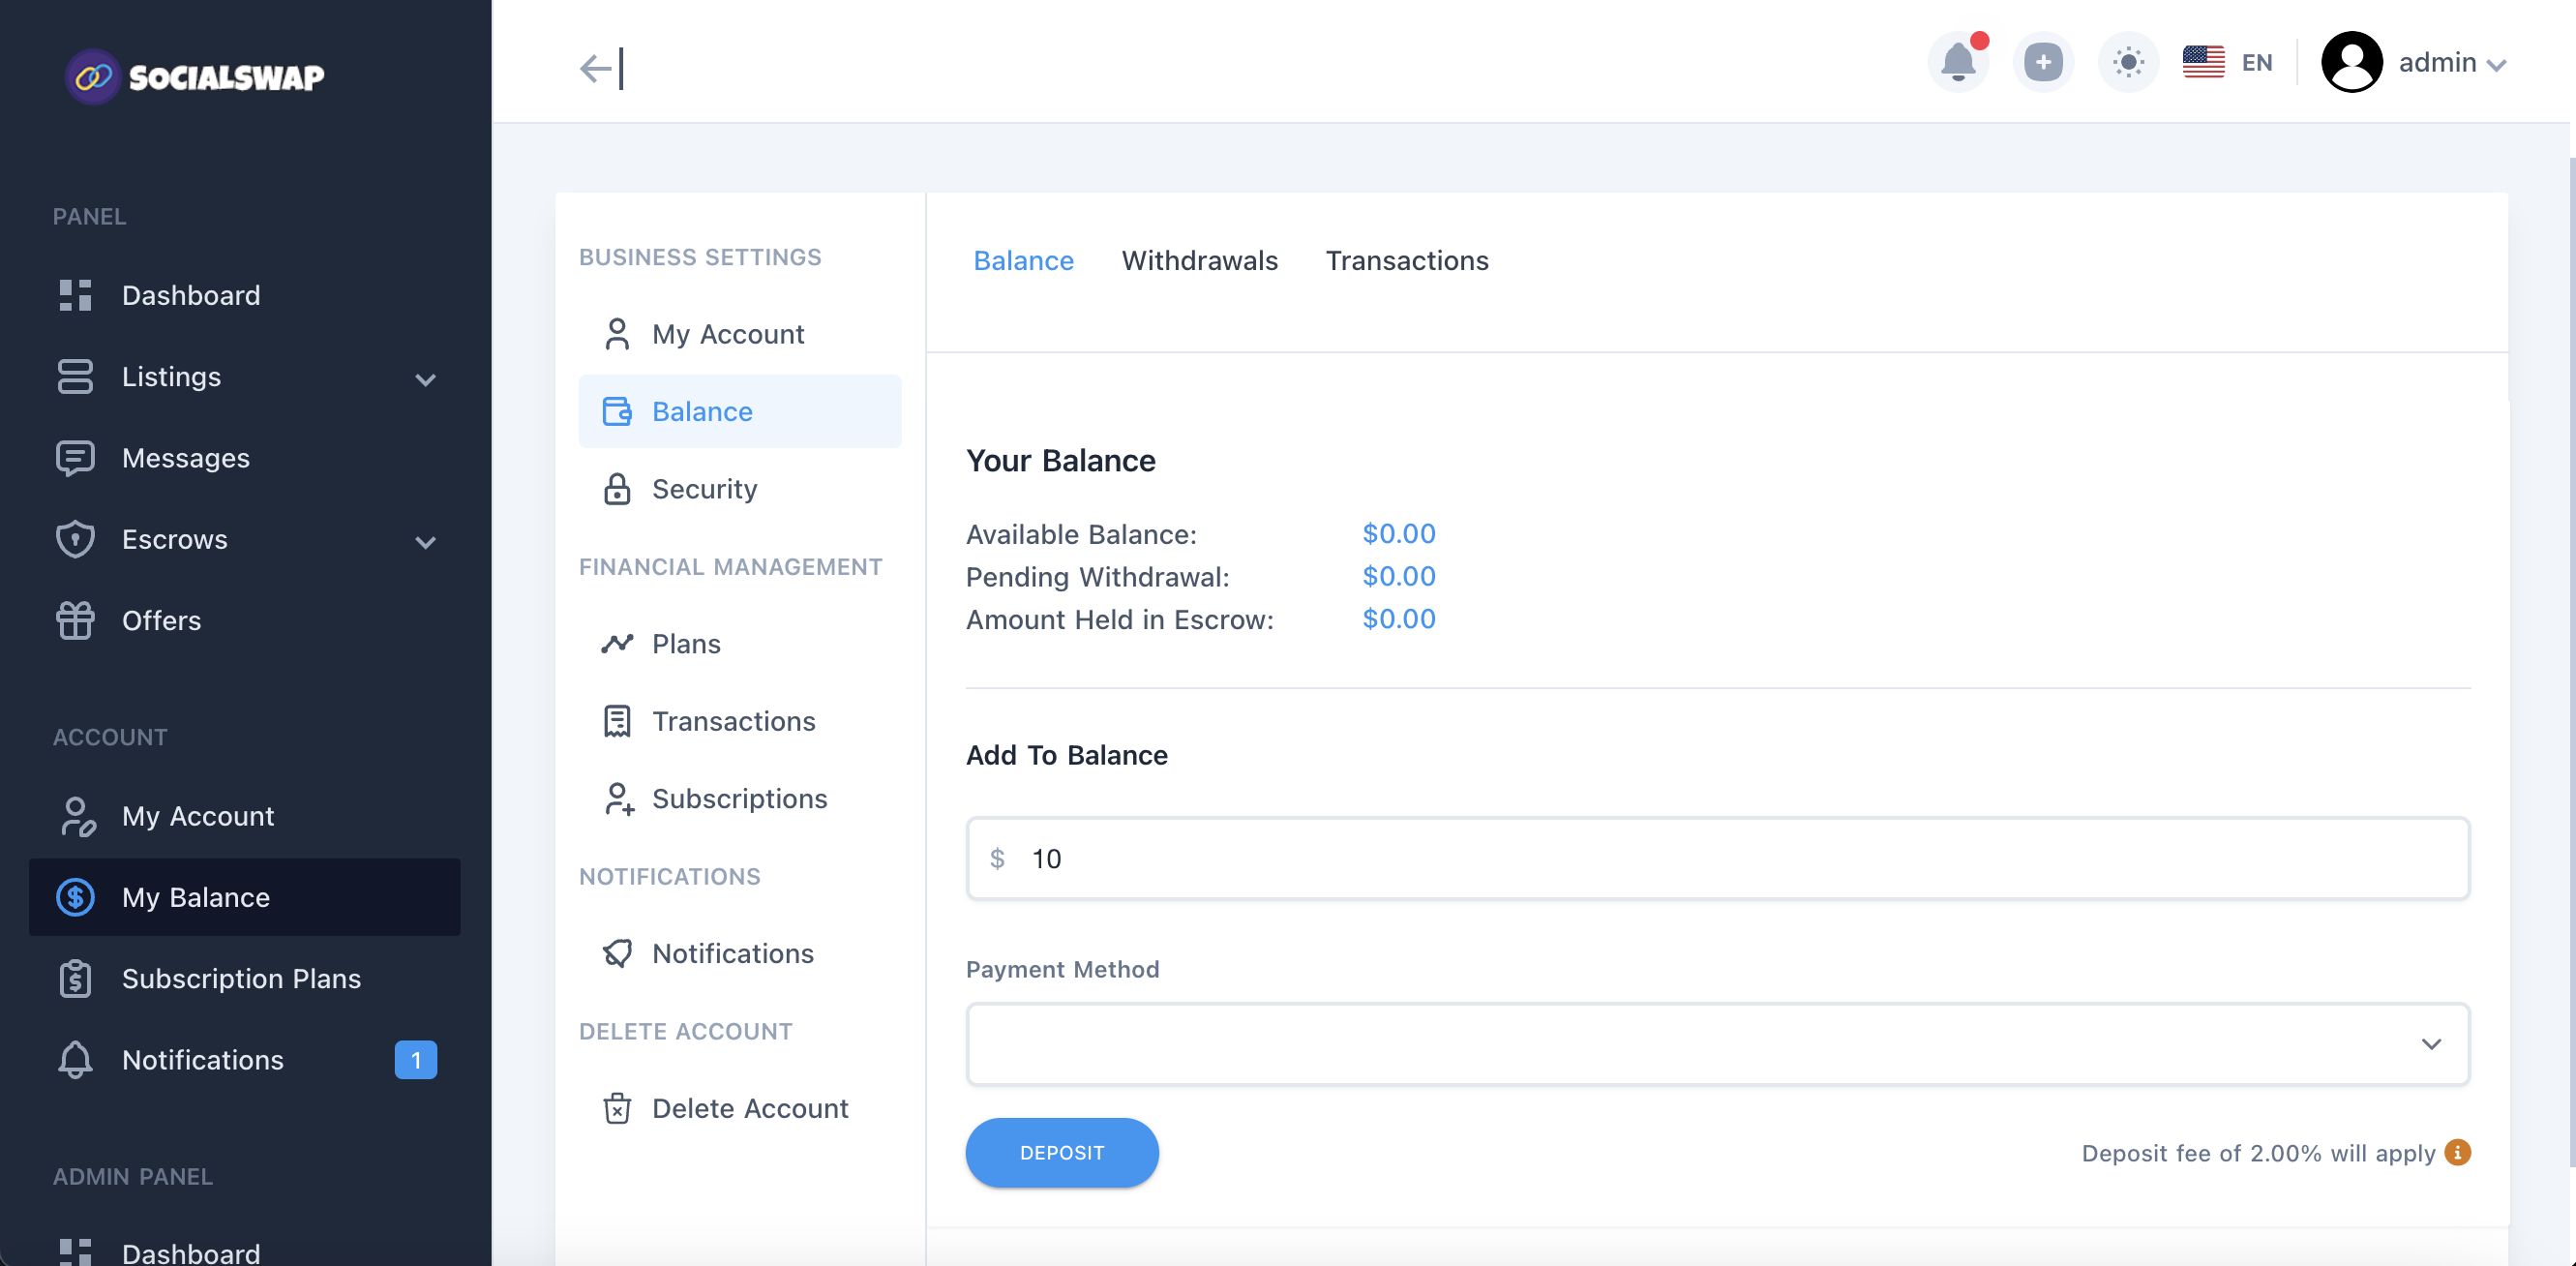
Task: Switch to the Withdrawals tab
Action: [1199, 261]
